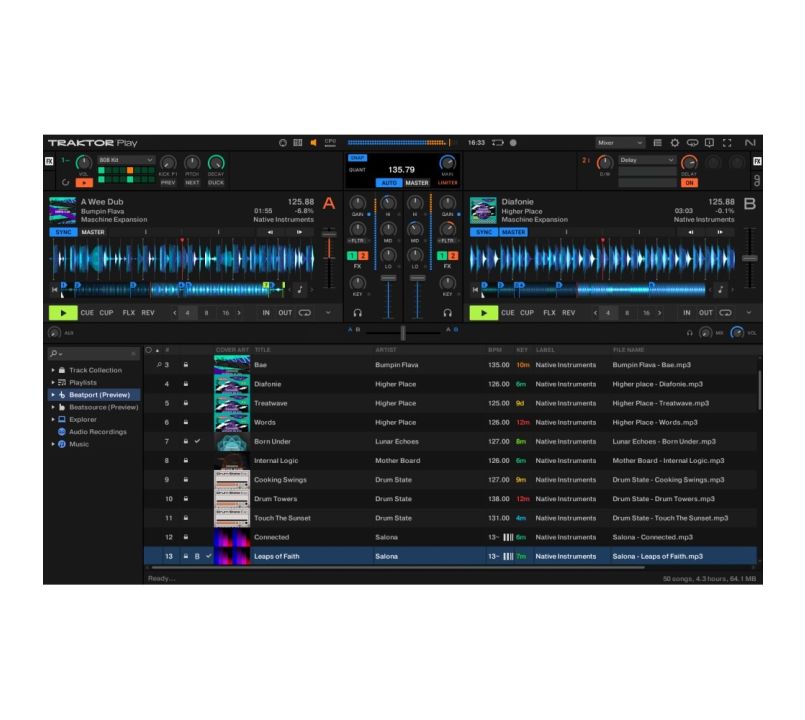This screenshot has width=805, height=720.
Task: Click the musical note icon on Deck B
Action: pyautogui.click(x=720, y=290)
